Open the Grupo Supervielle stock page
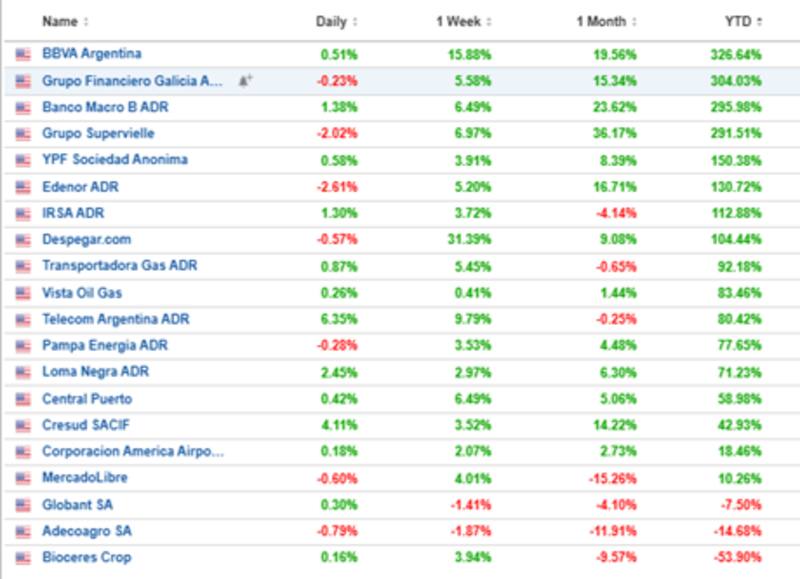The height and width of the screenshot is (579, 800). pyautogui.click(x=98, y=133)
